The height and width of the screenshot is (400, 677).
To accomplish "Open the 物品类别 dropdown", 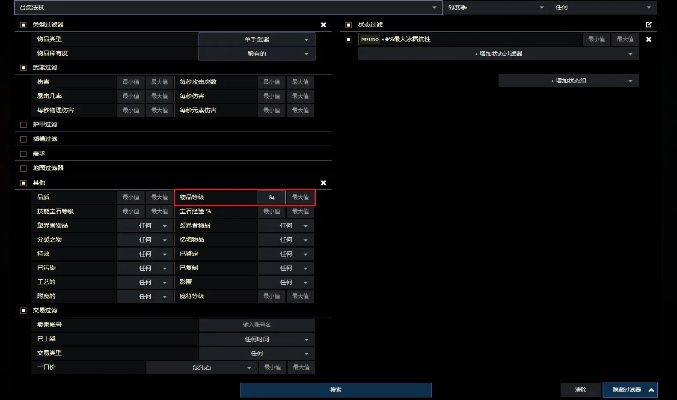I will (x=255, y=38).
